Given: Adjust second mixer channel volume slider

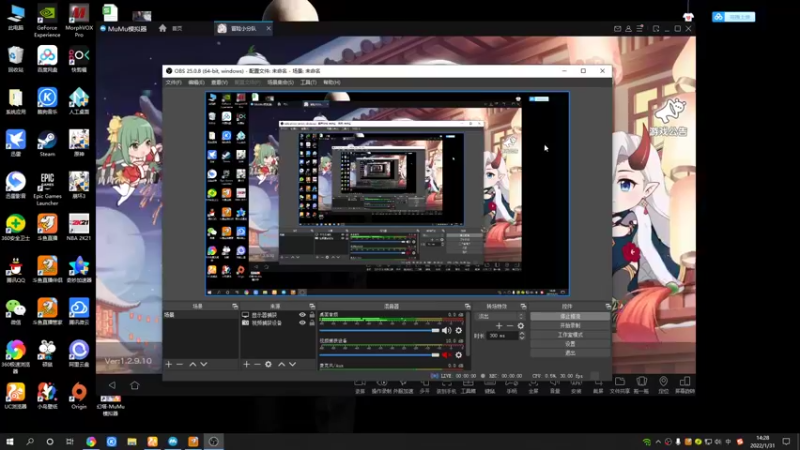Looking at the screenshot, I should (x=380, y=355).
